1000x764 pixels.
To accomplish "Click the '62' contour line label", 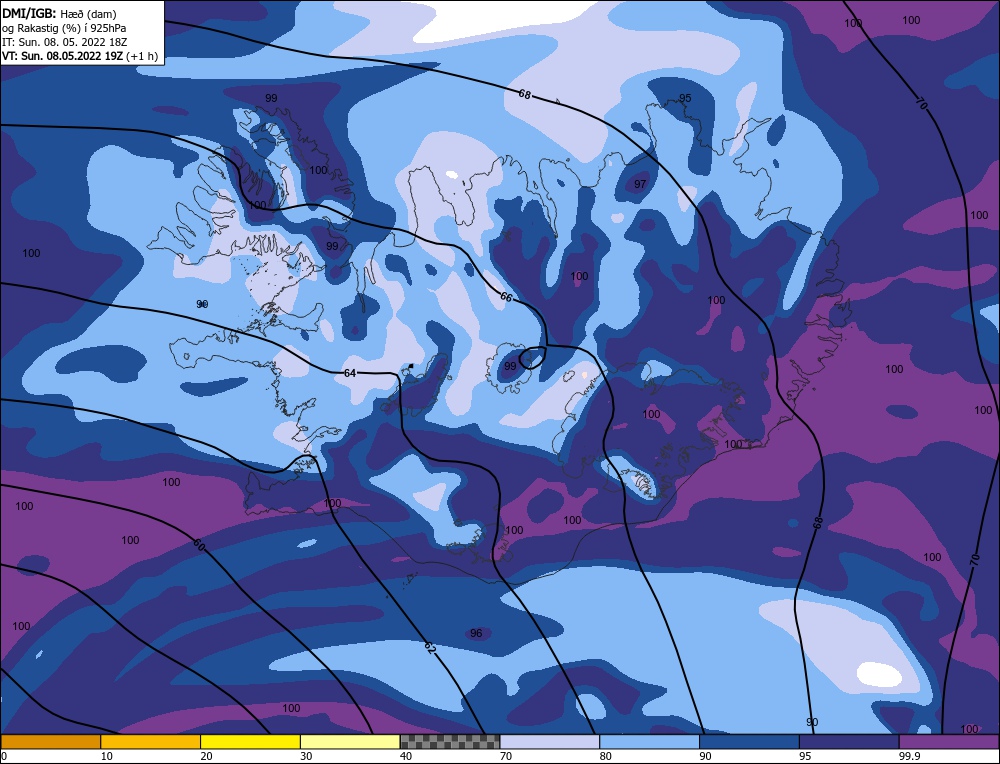I will point(430,648).
